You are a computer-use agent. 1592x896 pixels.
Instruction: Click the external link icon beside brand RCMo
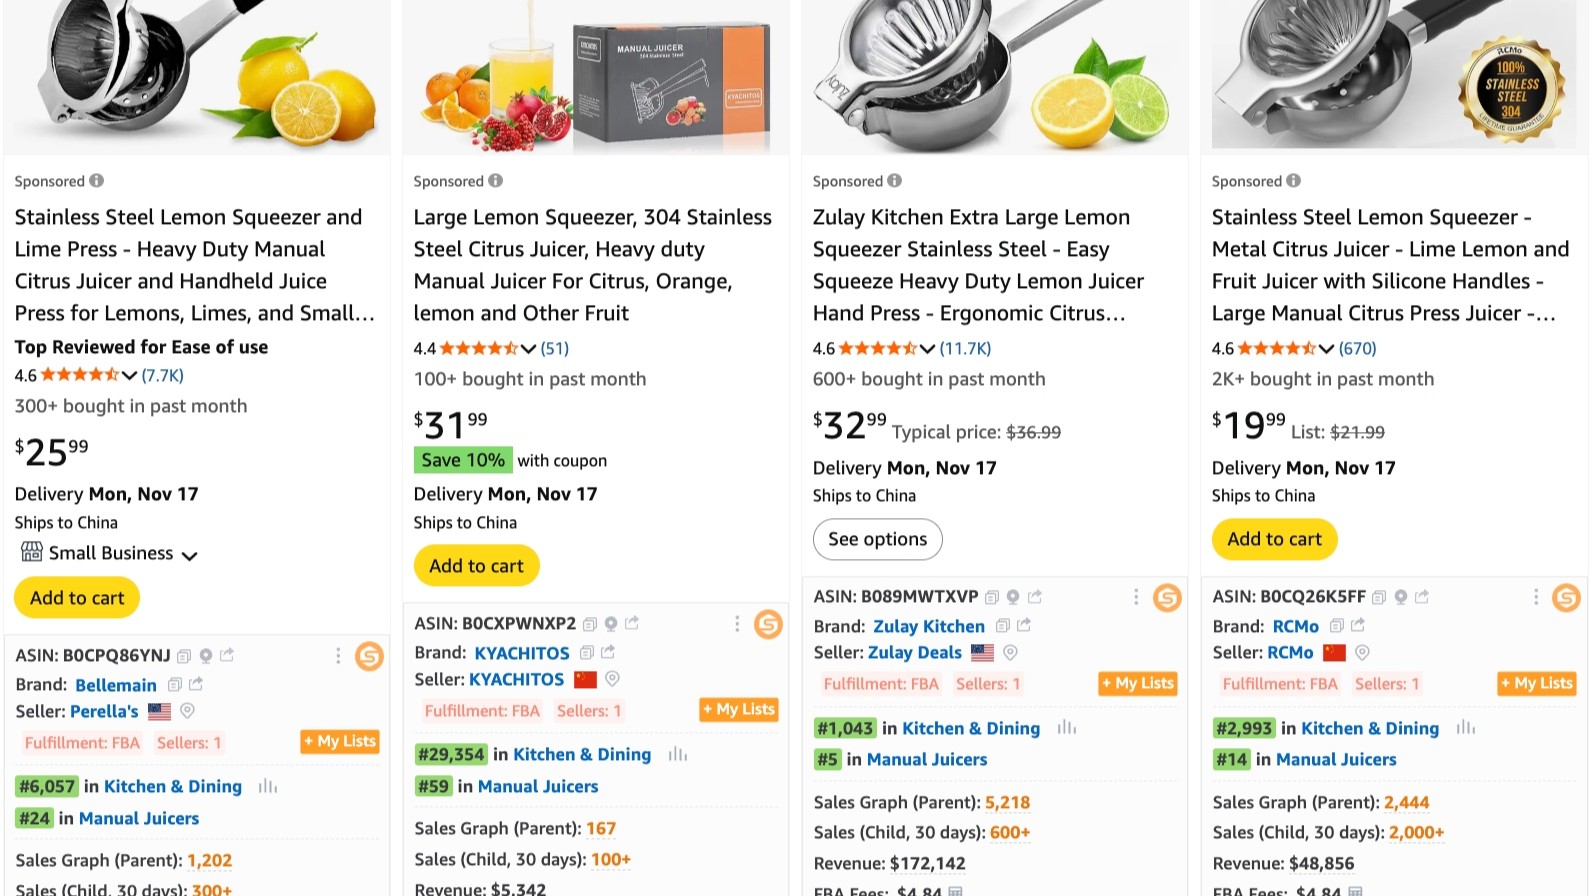1358,623
